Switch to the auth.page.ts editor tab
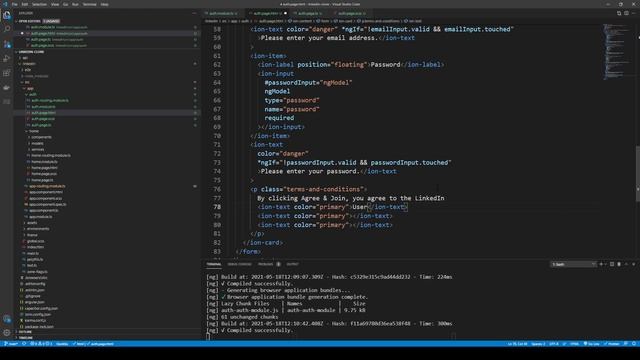This screenshot has width=640, height=360. click(309, 13)
